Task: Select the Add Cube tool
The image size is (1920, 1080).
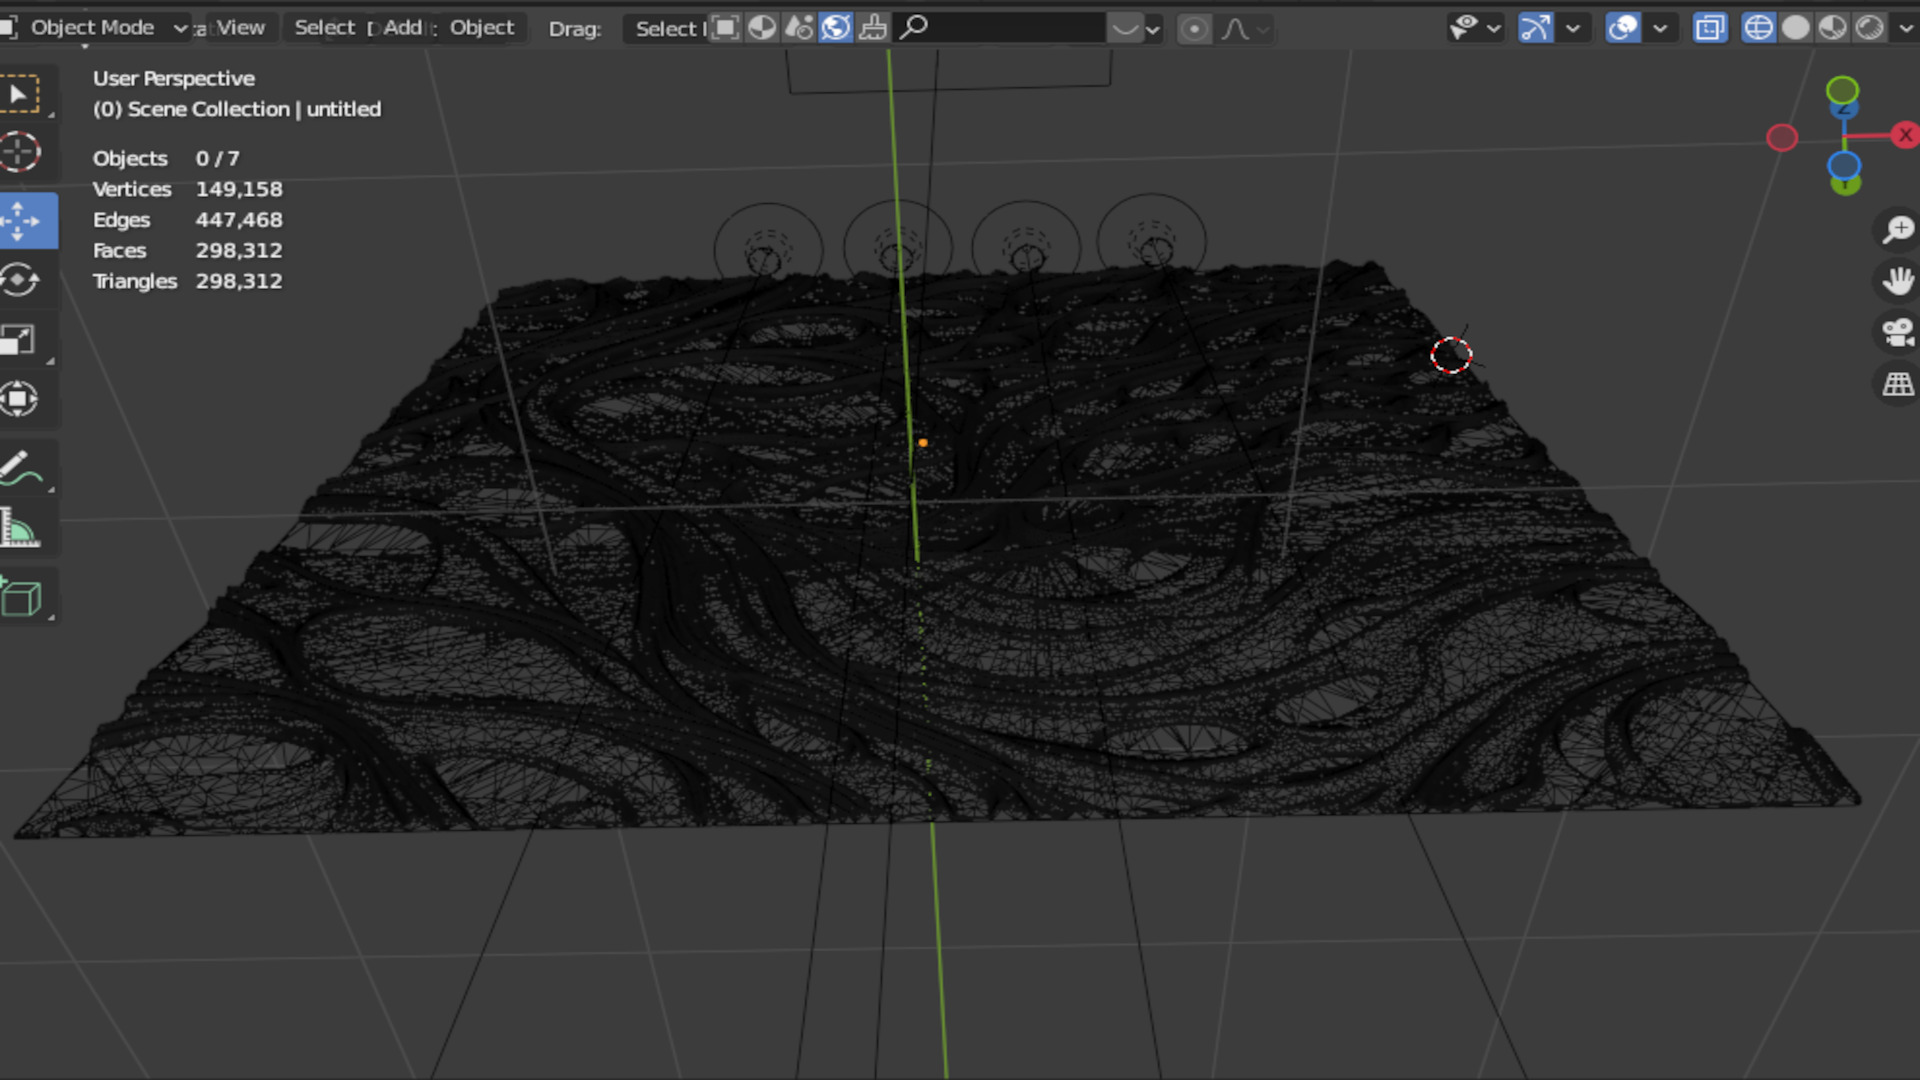Action: point(20,598)
